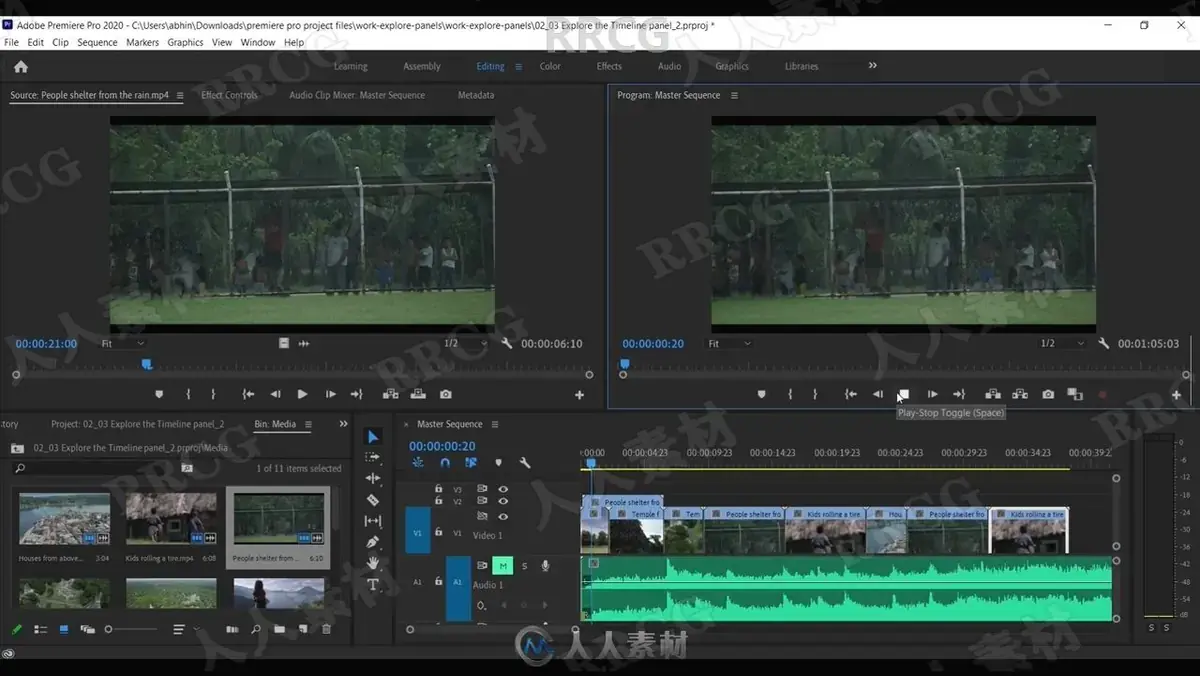Toggle lock on Audio 1 track
Screen dimensions: 1200x676
click(438, 579)
